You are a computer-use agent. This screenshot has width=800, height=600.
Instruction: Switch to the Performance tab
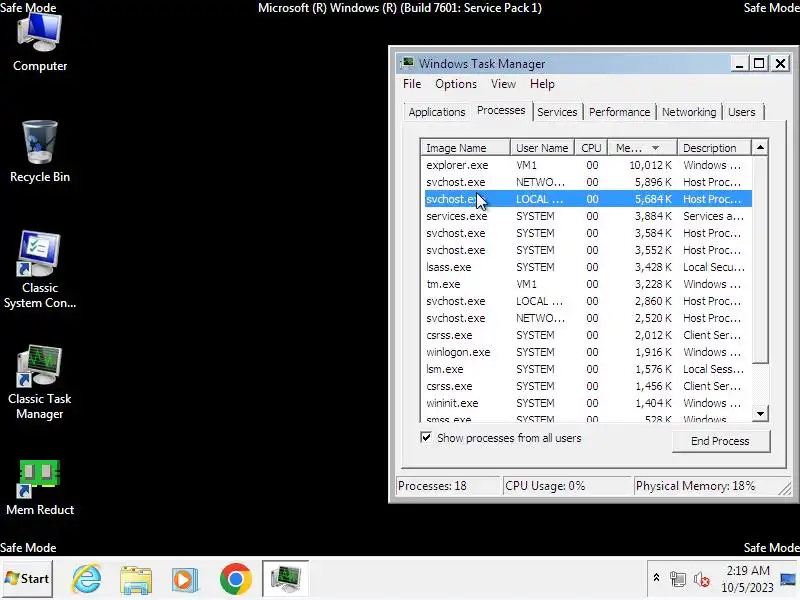(x=619, y=112)
